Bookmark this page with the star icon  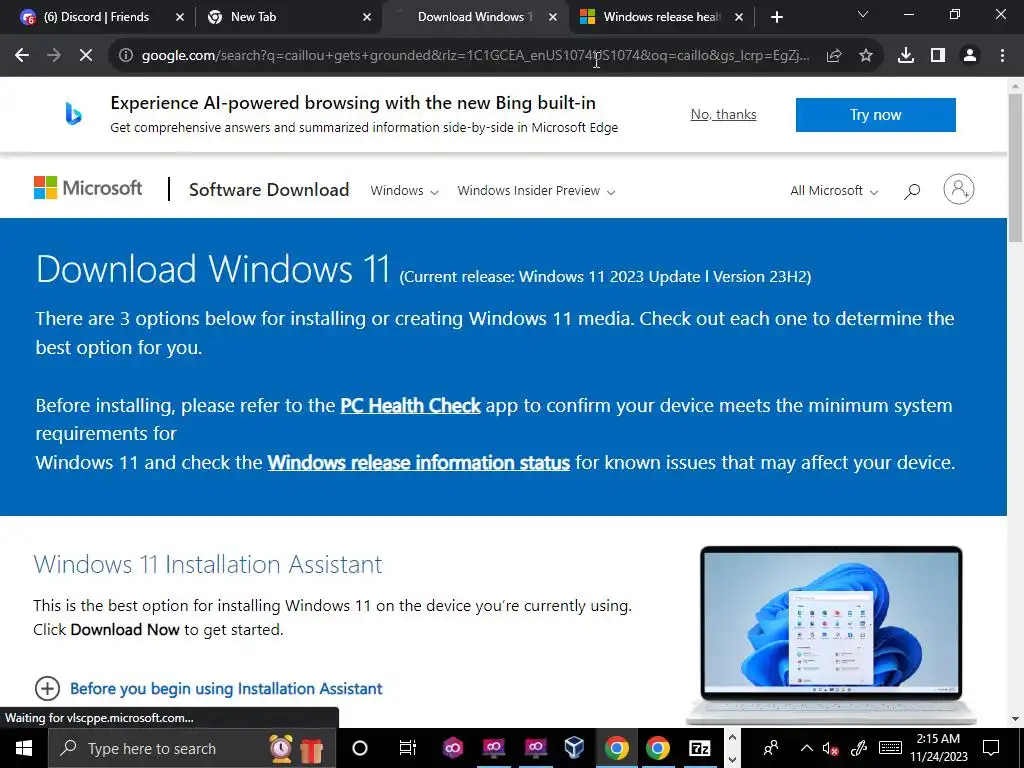pyautogui.click(x=866, y=56)
